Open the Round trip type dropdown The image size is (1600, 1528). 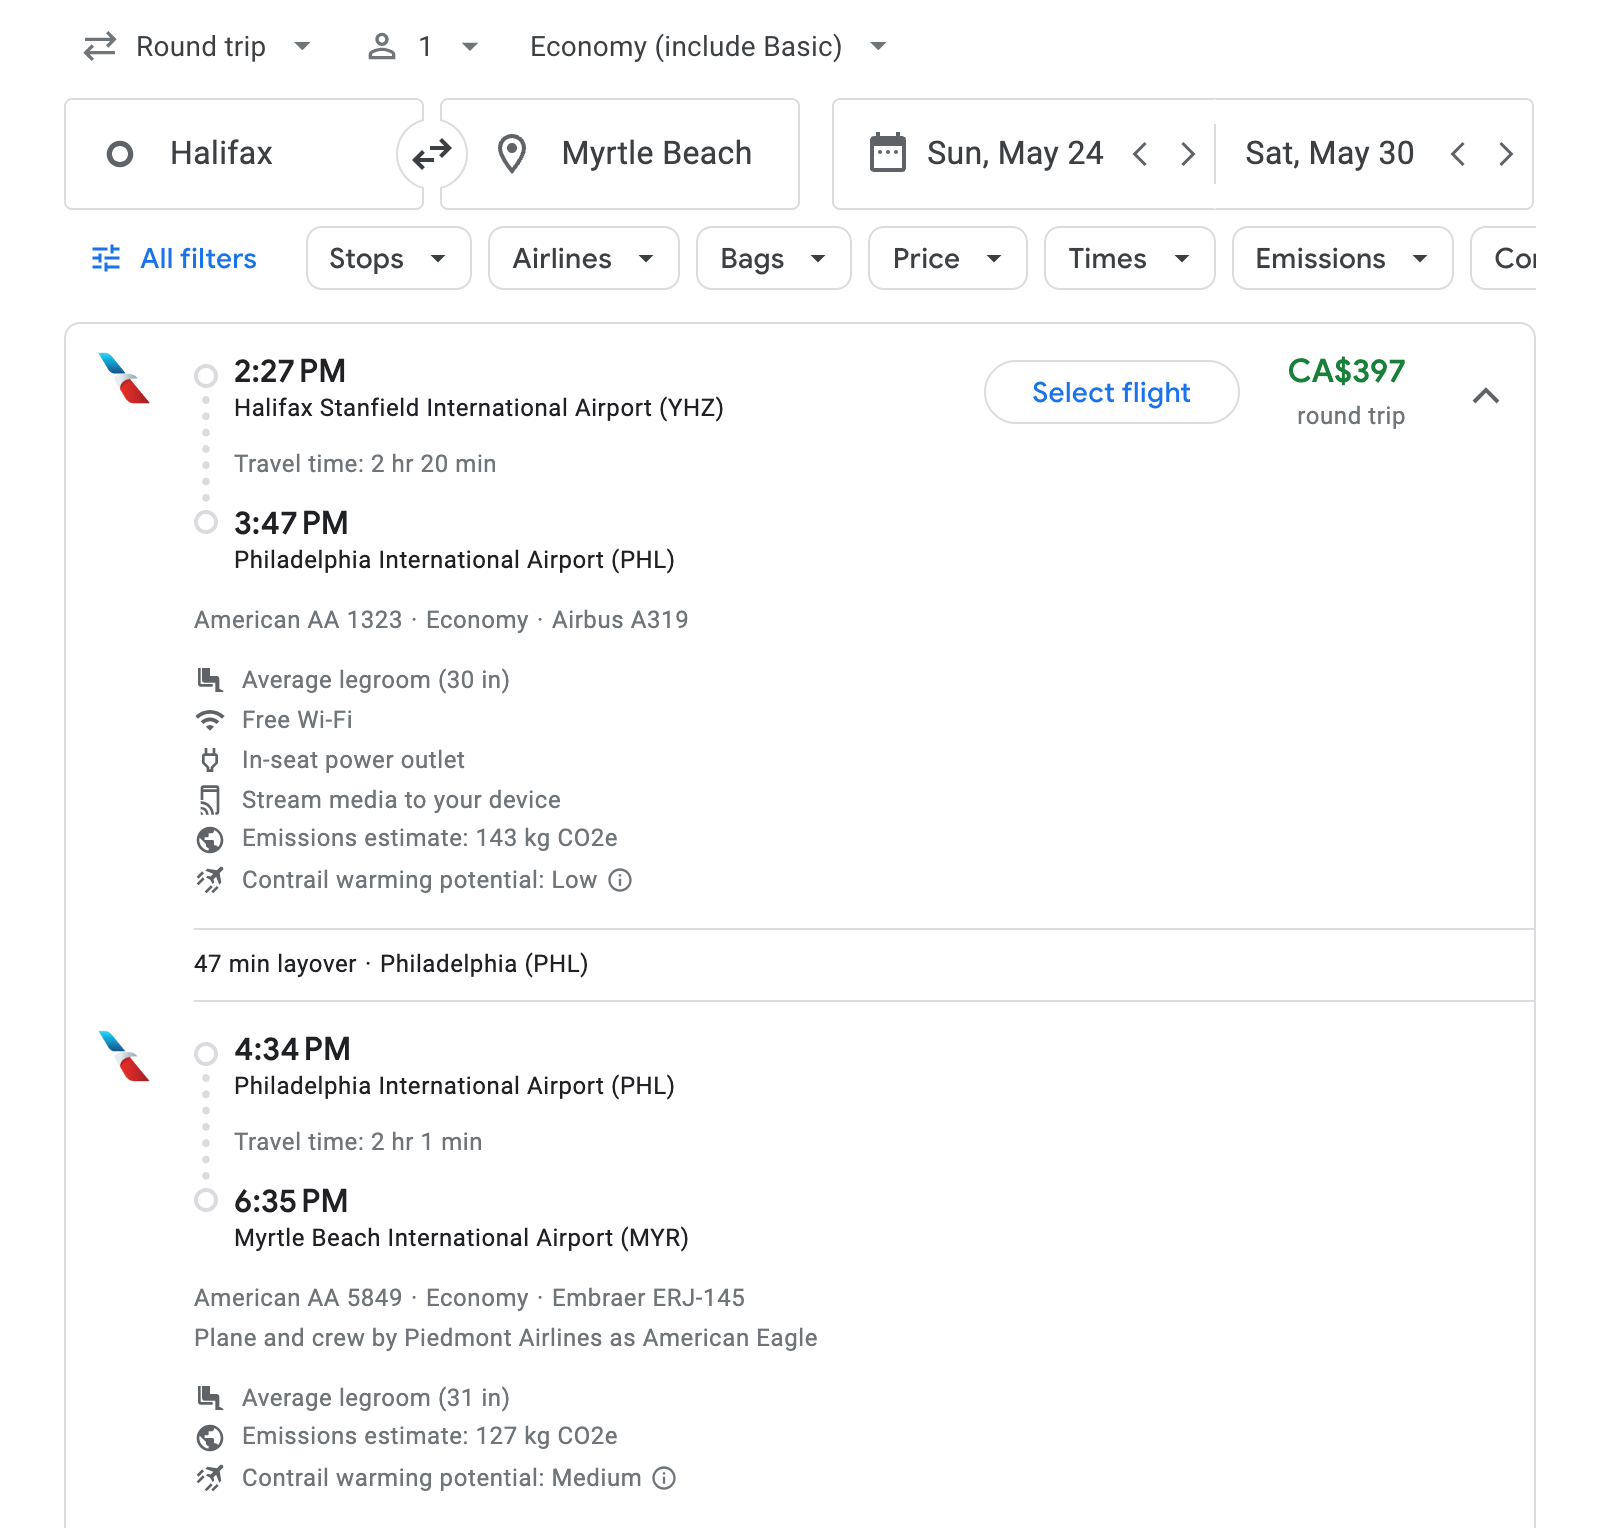pyautogui.click(x=198, y=47)
